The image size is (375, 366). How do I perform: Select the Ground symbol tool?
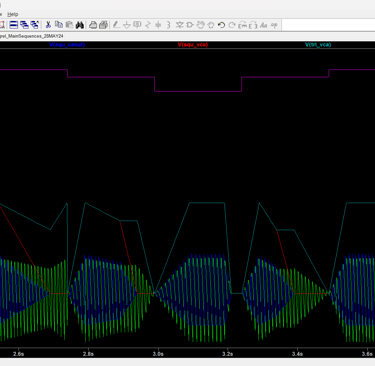tap(127, 25)
